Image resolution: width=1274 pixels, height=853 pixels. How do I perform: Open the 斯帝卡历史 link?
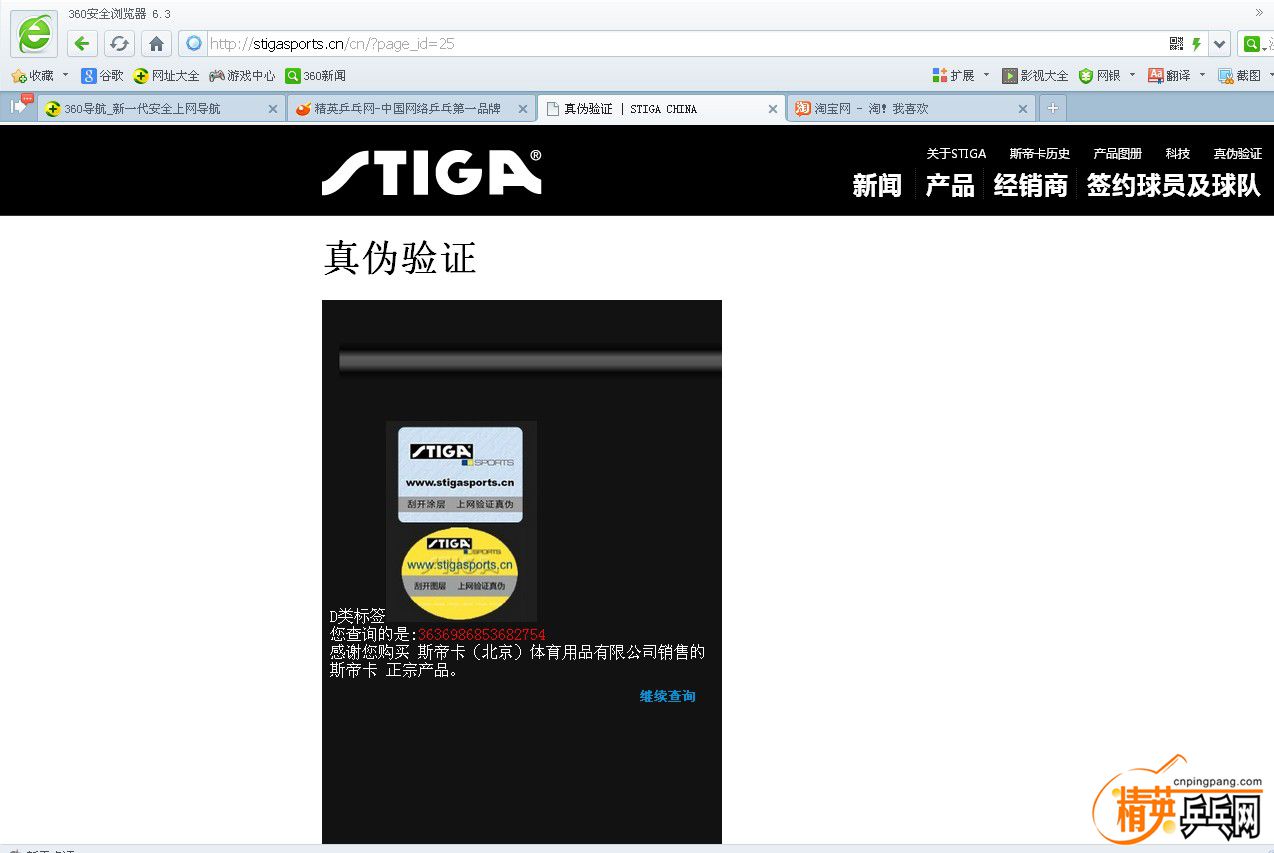(1040, 154)
